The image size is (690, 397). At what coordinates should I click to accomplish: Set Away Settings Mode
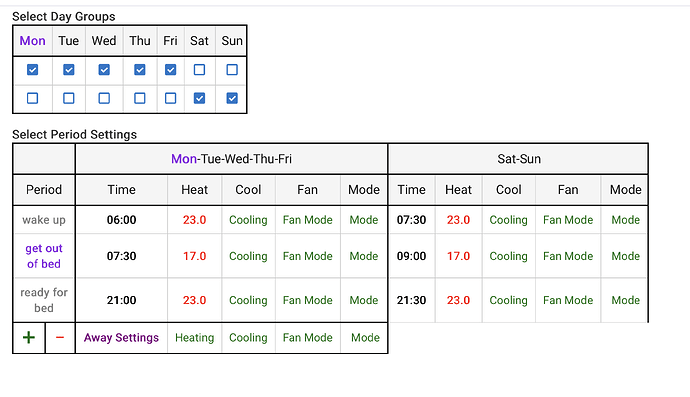coord(365,338)
